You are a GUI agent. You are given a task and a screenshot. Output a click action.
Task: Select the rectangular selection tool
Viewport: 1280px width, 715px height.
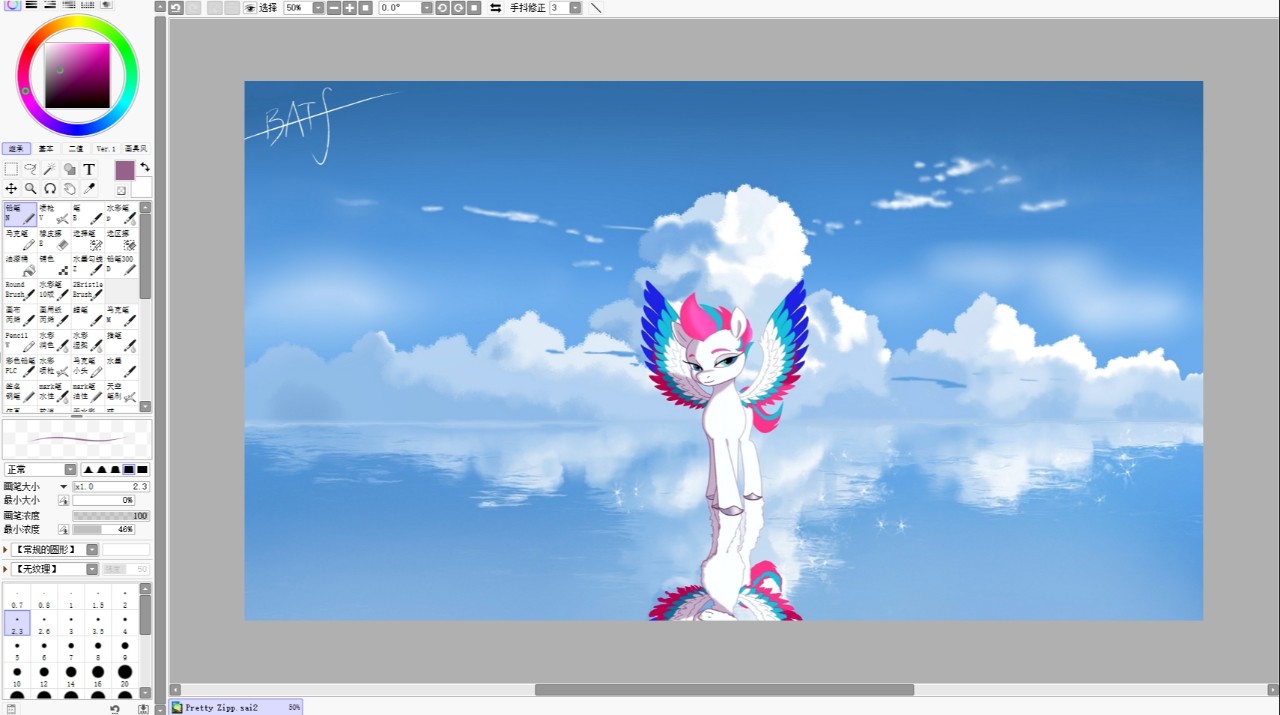click(x=11, y=169)
